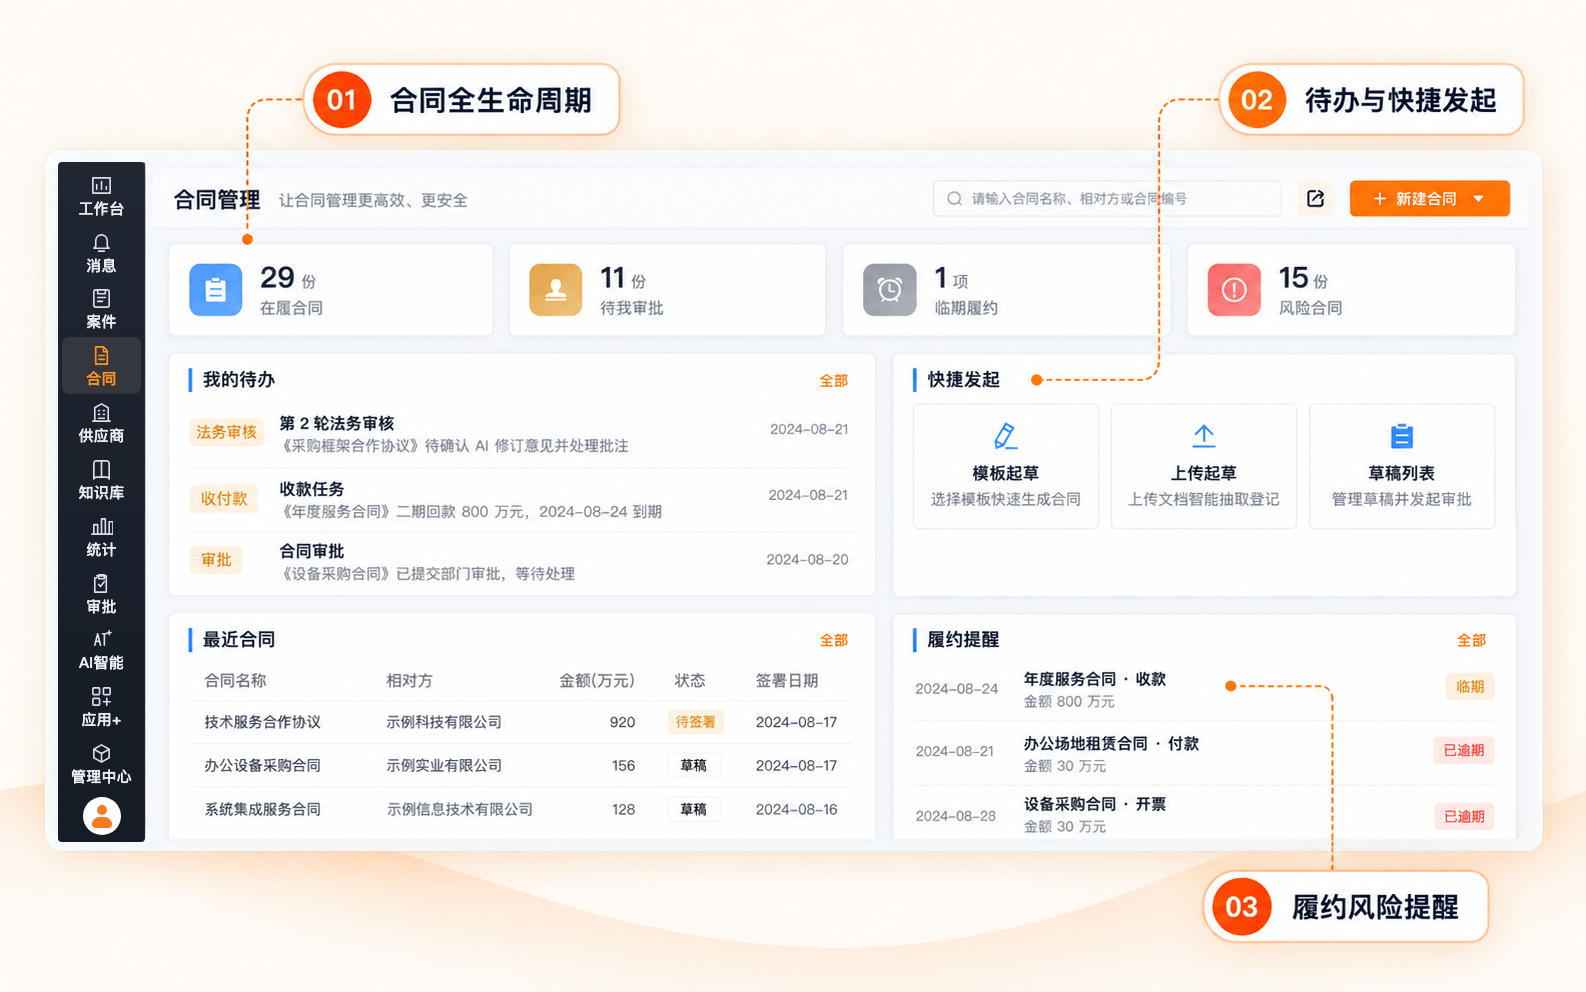Click the contract search input field
This screenshot has width=1586, height=992.
[x=1107, y=198]
